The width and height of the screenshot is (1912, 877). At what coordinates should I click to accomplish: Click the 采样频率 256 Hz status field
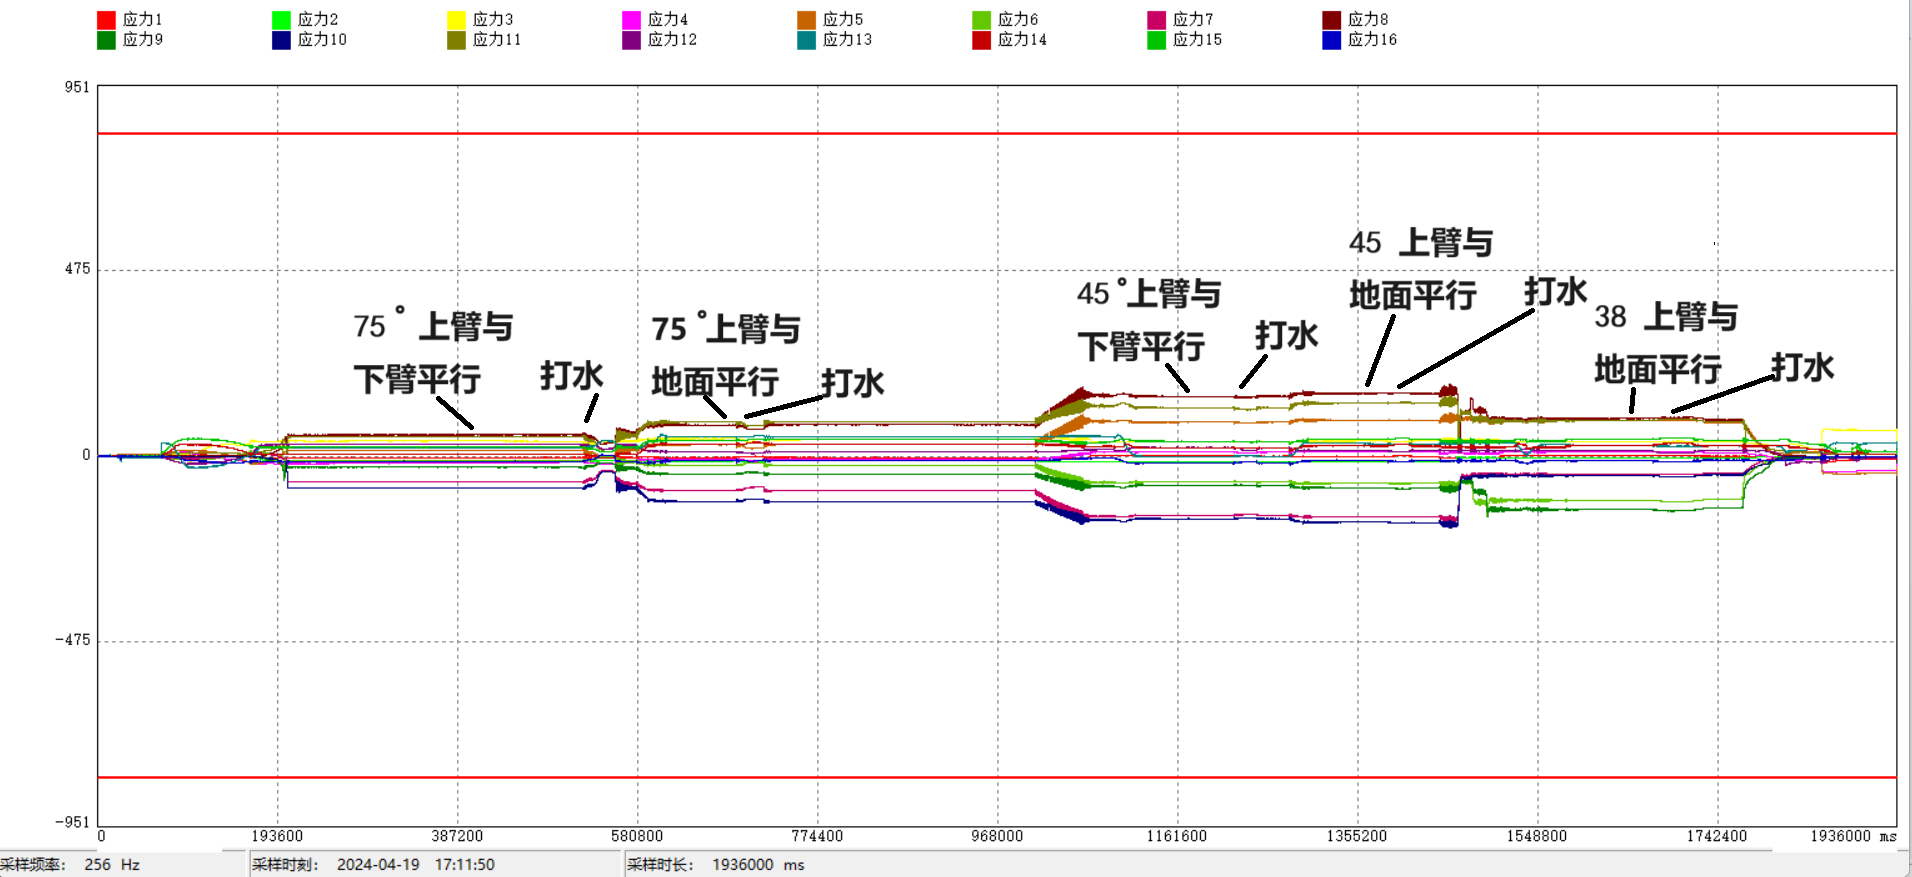click(x=70, y=865)
